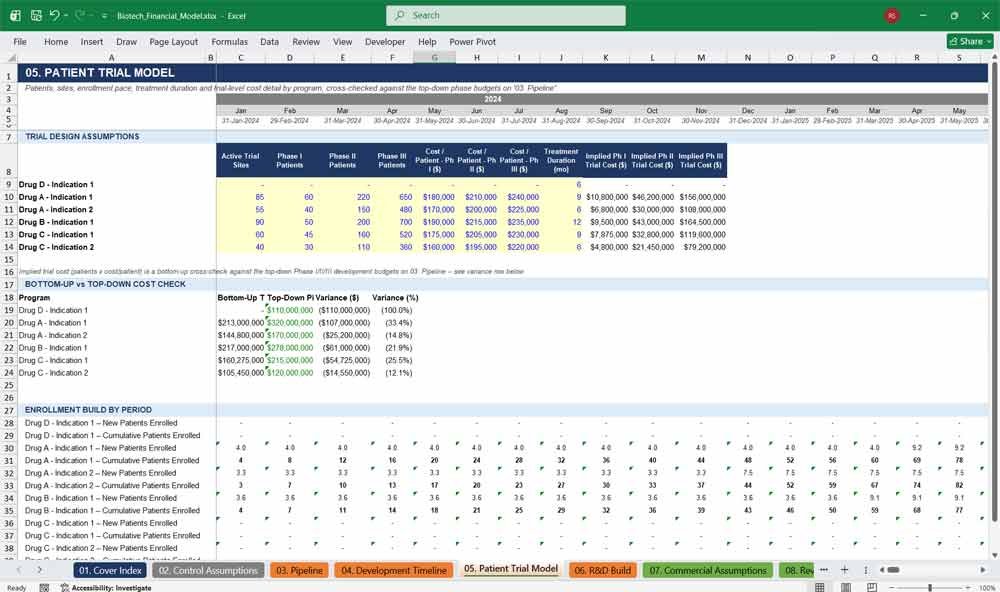Open the Share button

pos(970,41)
